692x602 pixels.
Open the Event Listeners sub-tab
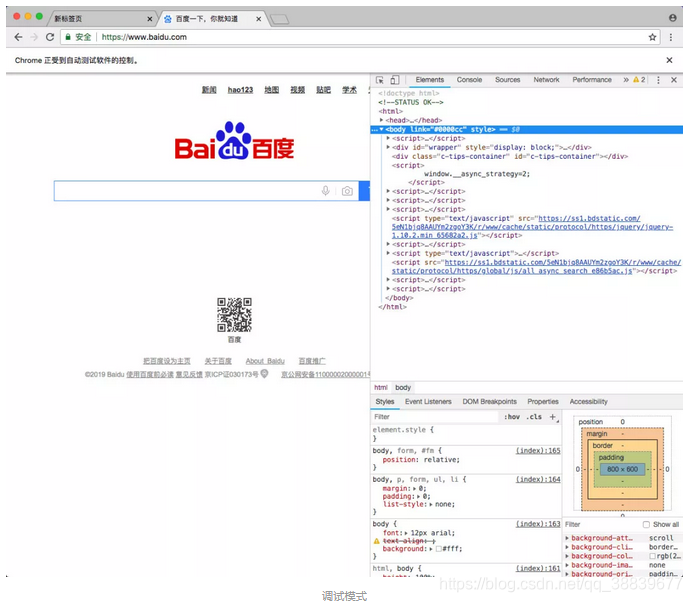point(428,402)
